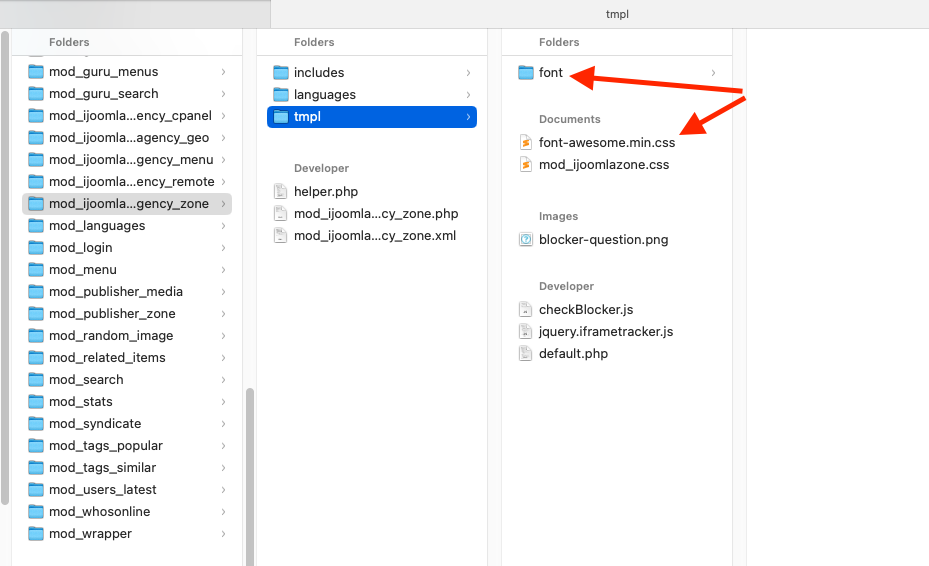This screenshot has width=929, height=566.
Task: Expand the includes folder chevron
Action: [x=468, y=73]
